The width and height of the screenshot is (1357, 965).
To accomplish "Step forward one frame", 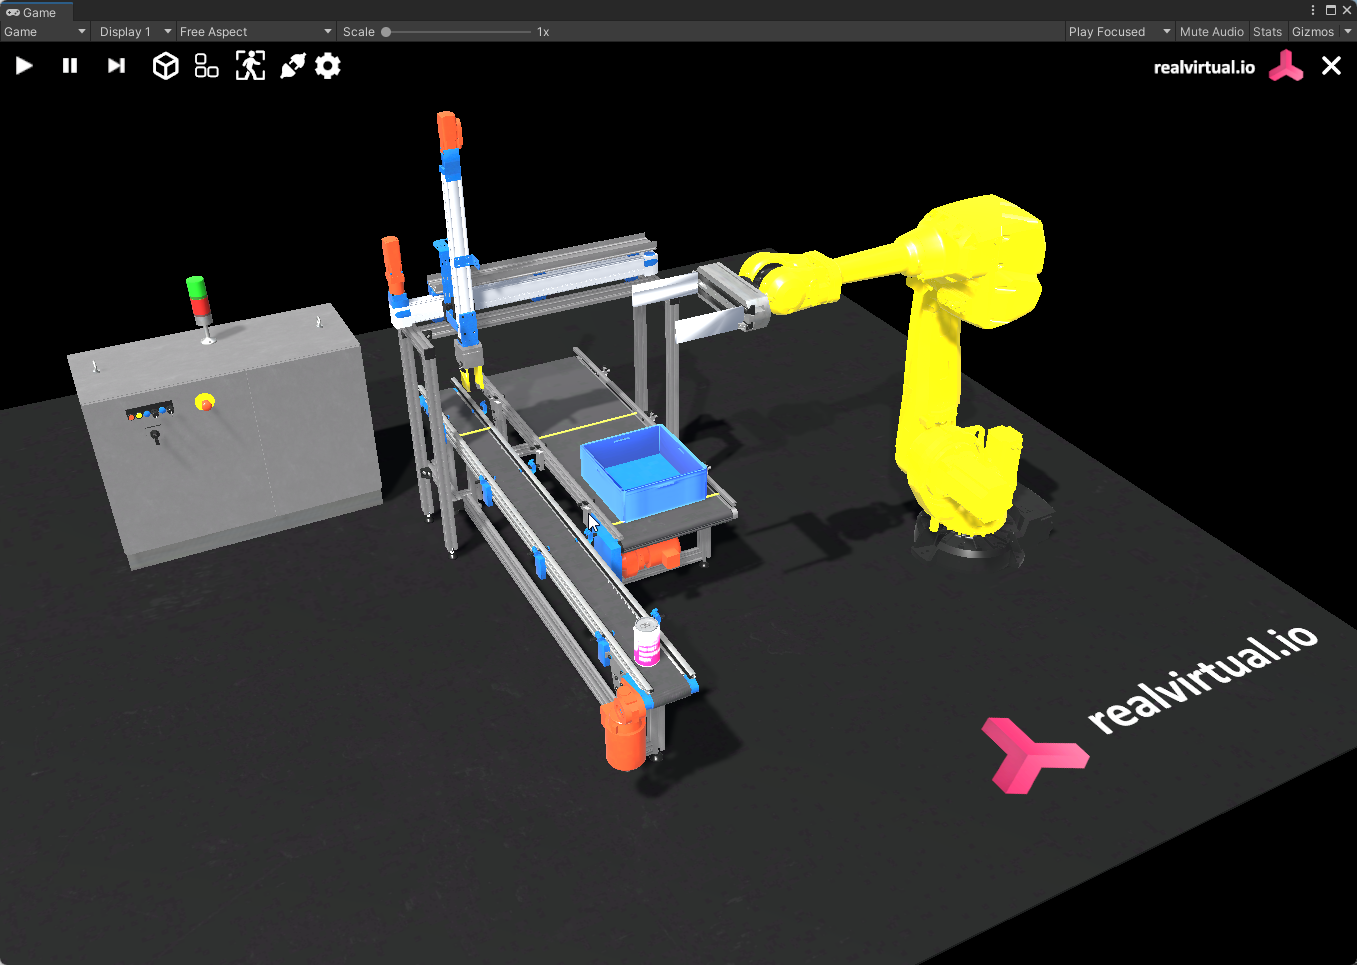I will [116, 66].
